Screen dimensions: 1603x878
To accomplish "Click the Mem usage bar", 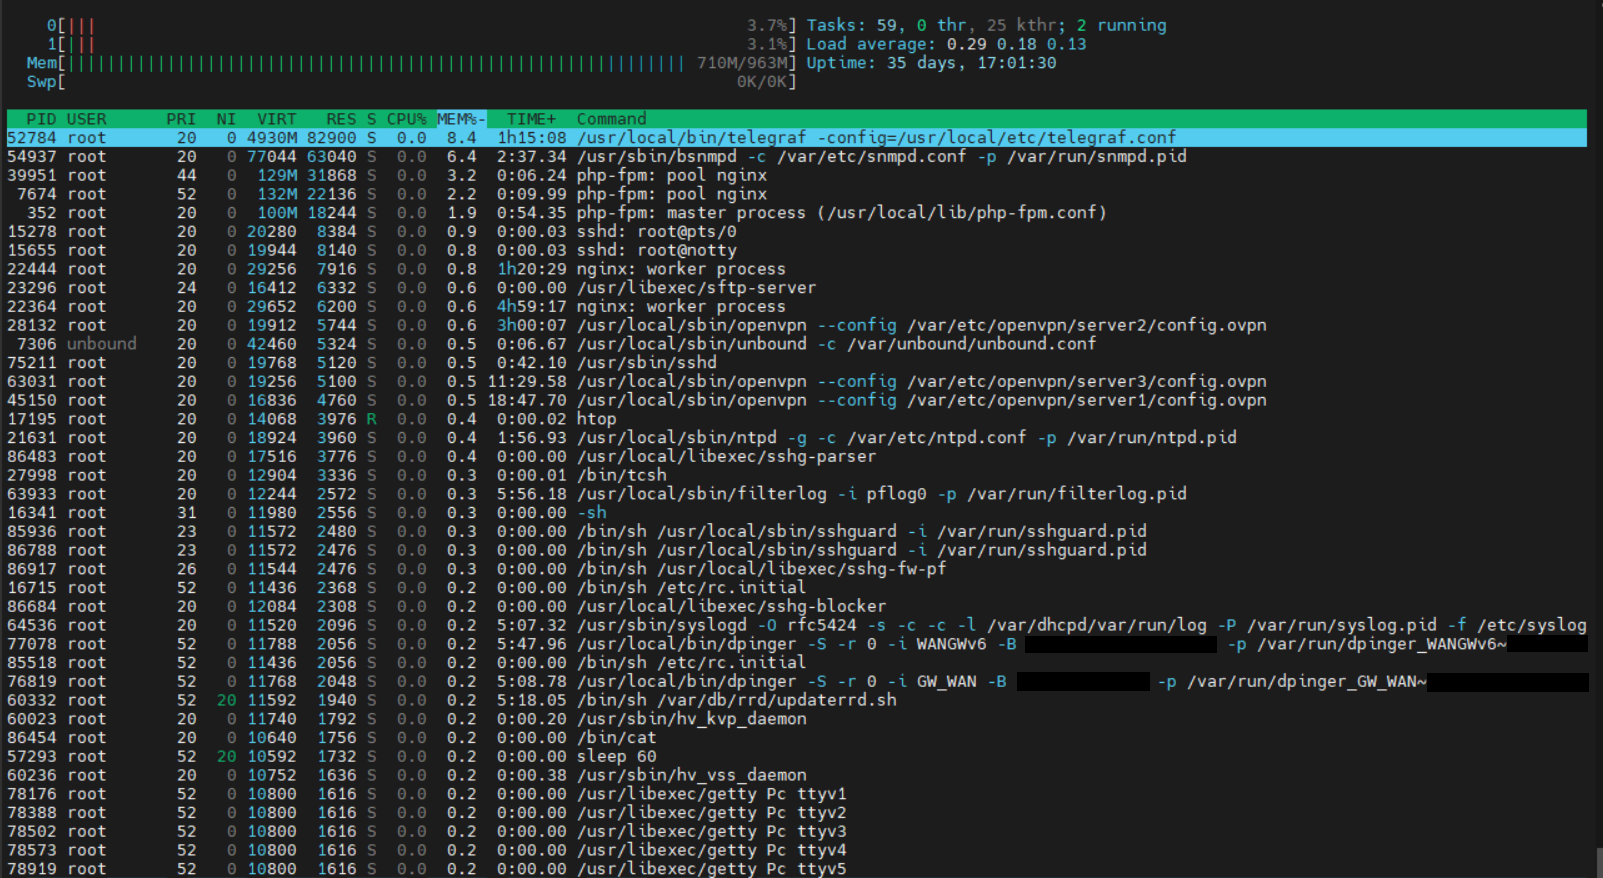I will point(411,63).
